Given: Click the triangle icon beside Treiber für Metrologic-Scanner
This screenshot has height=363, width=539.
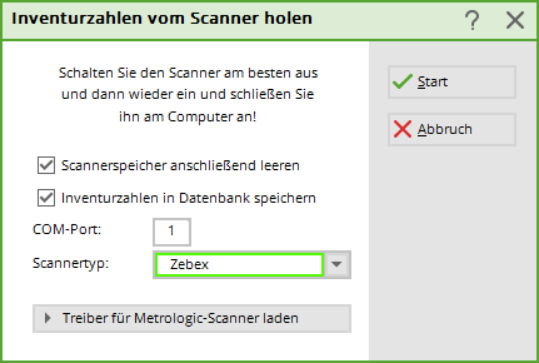Looking at the screenshot, I should point(48,318).
